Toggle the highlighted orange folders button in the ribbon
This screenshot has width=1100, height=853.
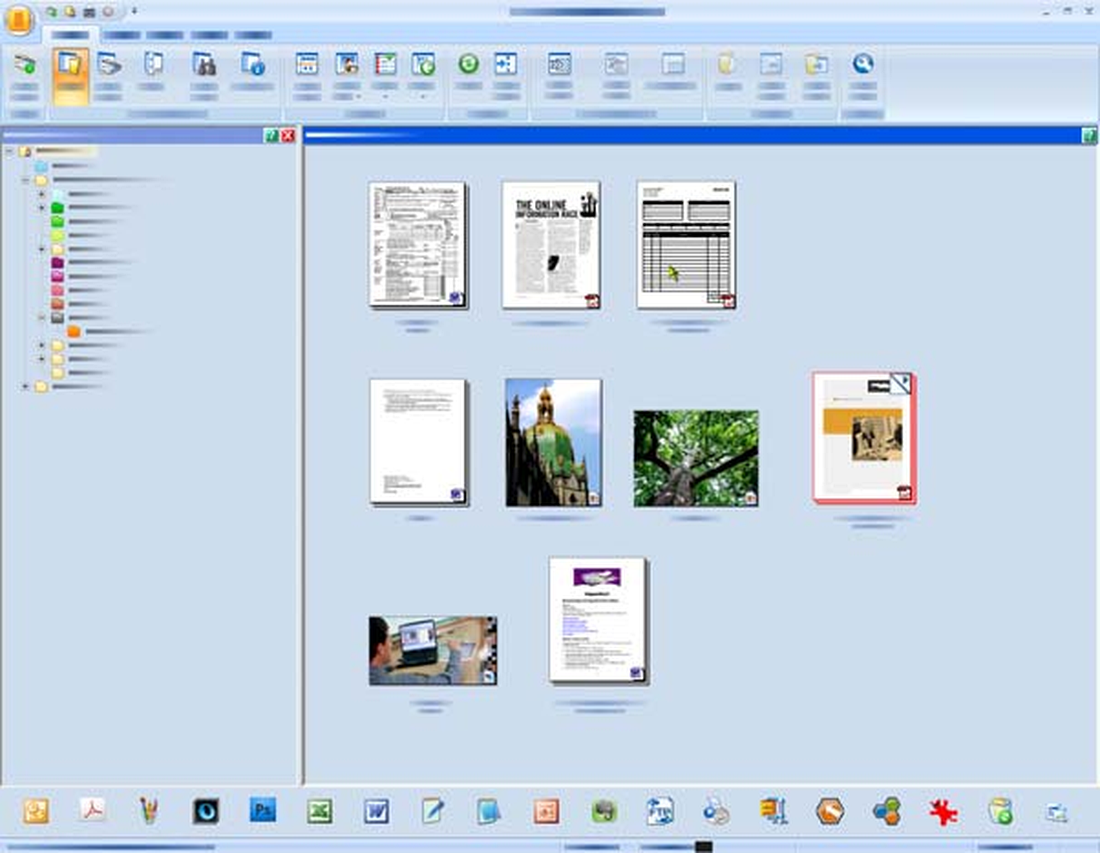70,76
